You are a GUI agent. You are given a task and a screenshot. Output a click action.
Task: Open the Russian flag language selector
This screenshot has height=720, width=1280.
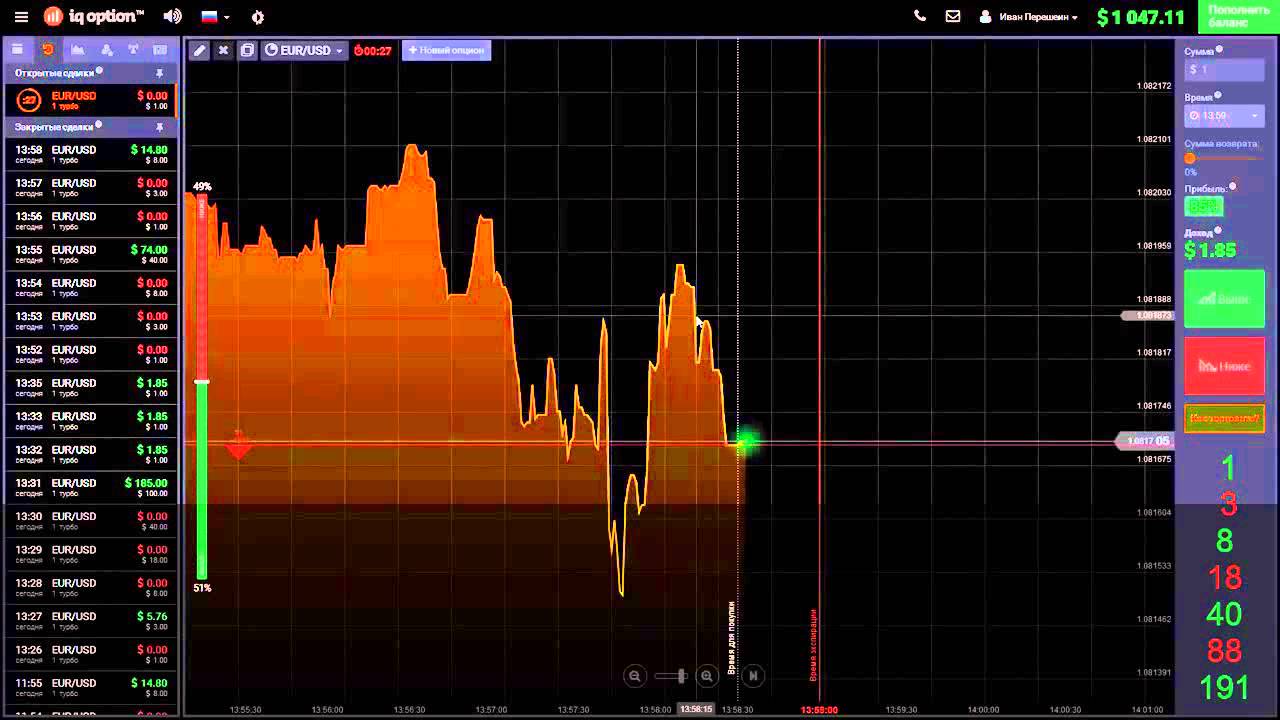coord(215,17)
